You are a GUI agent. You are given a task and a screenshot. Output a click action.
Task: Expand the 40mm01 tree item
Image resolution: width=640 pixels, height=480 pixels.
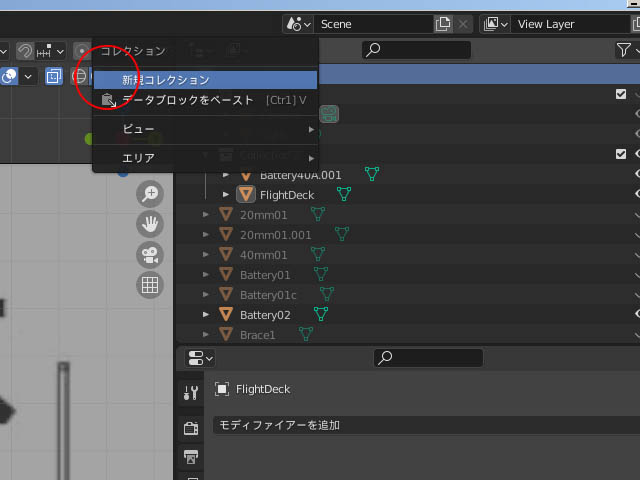pos(206,255)
